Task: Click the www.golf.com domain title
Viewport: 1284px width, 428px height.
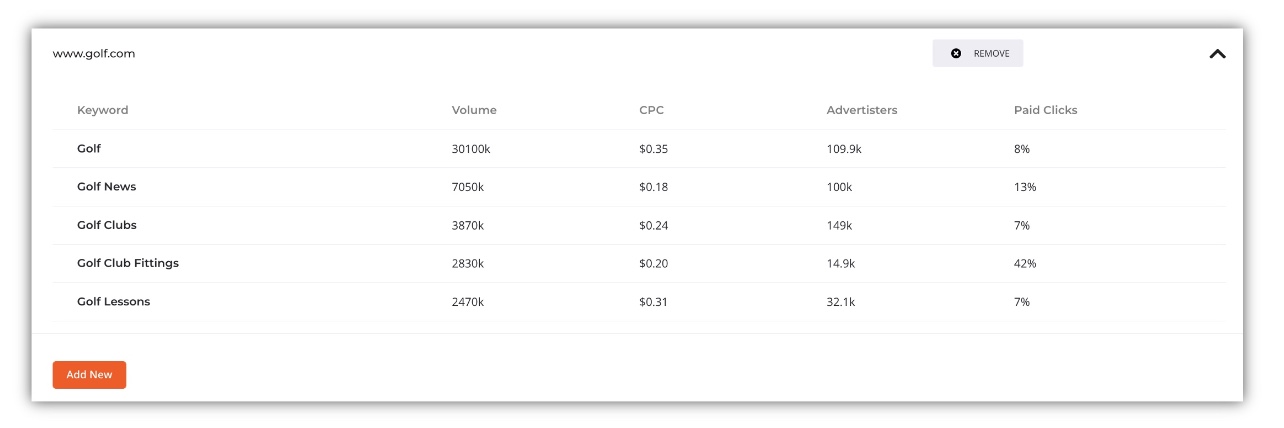Action: click(94, 54)
